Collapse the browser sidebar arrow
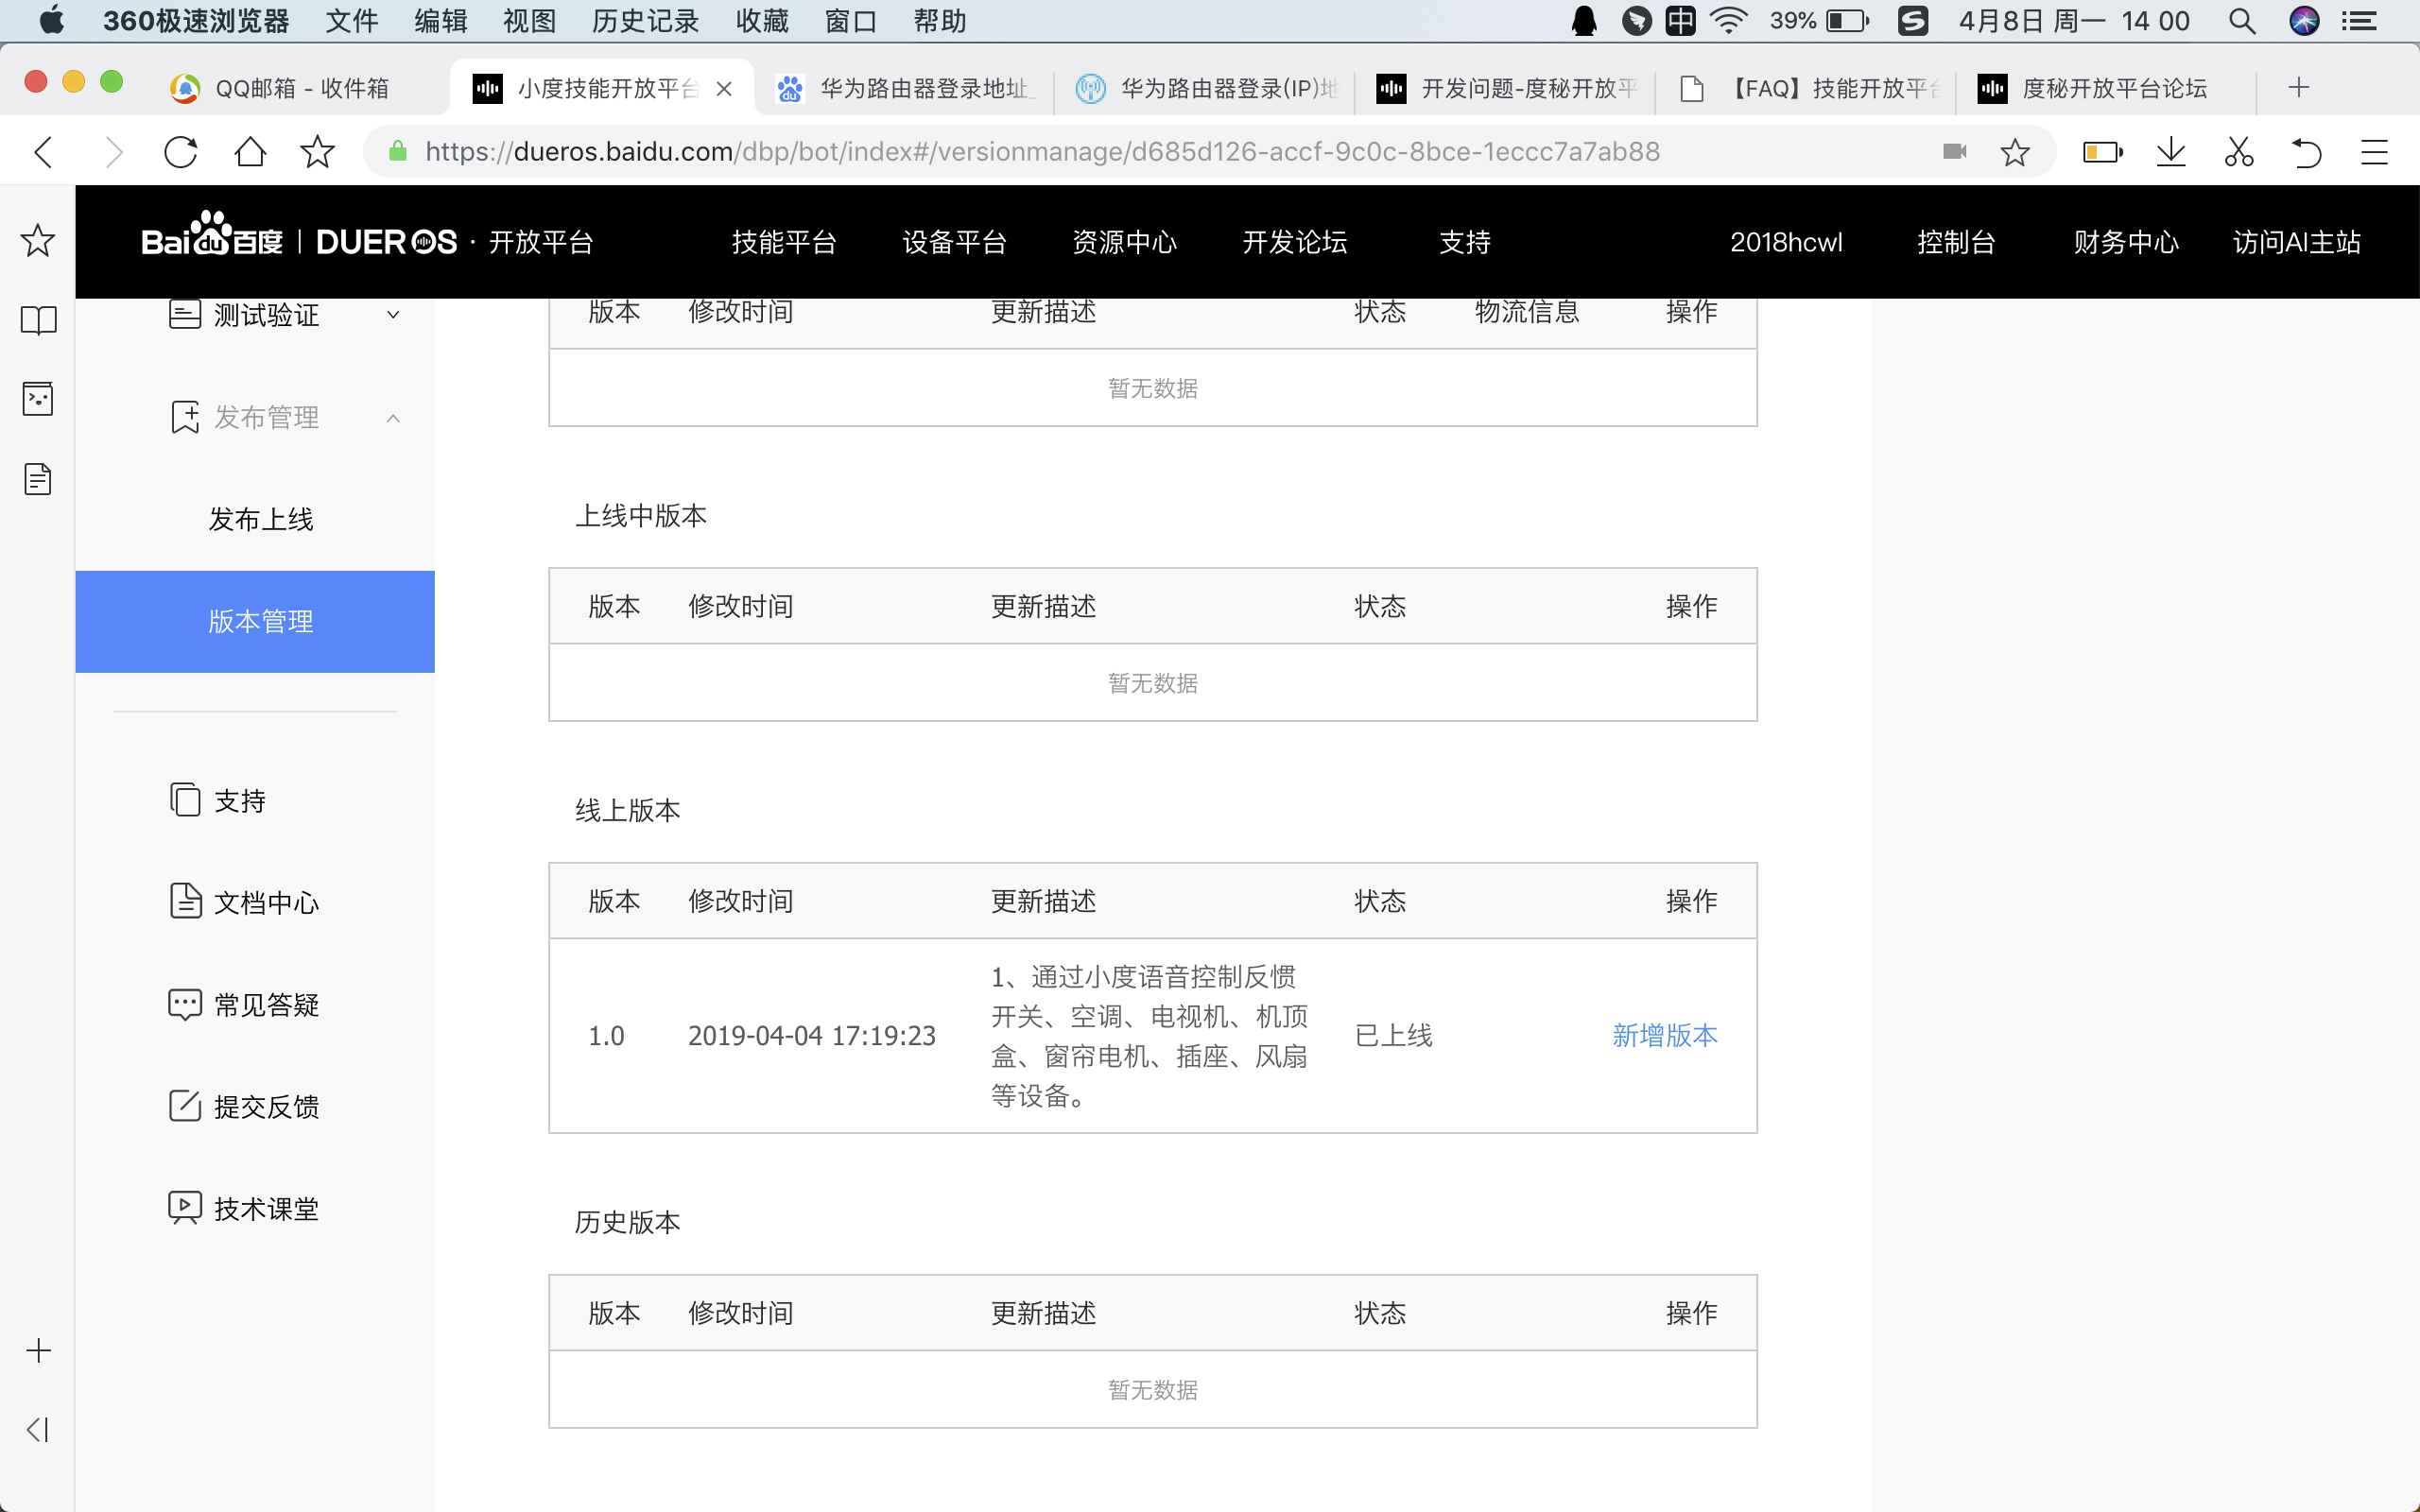This screenshot has width=2420, height=1512. (38, 1430)
